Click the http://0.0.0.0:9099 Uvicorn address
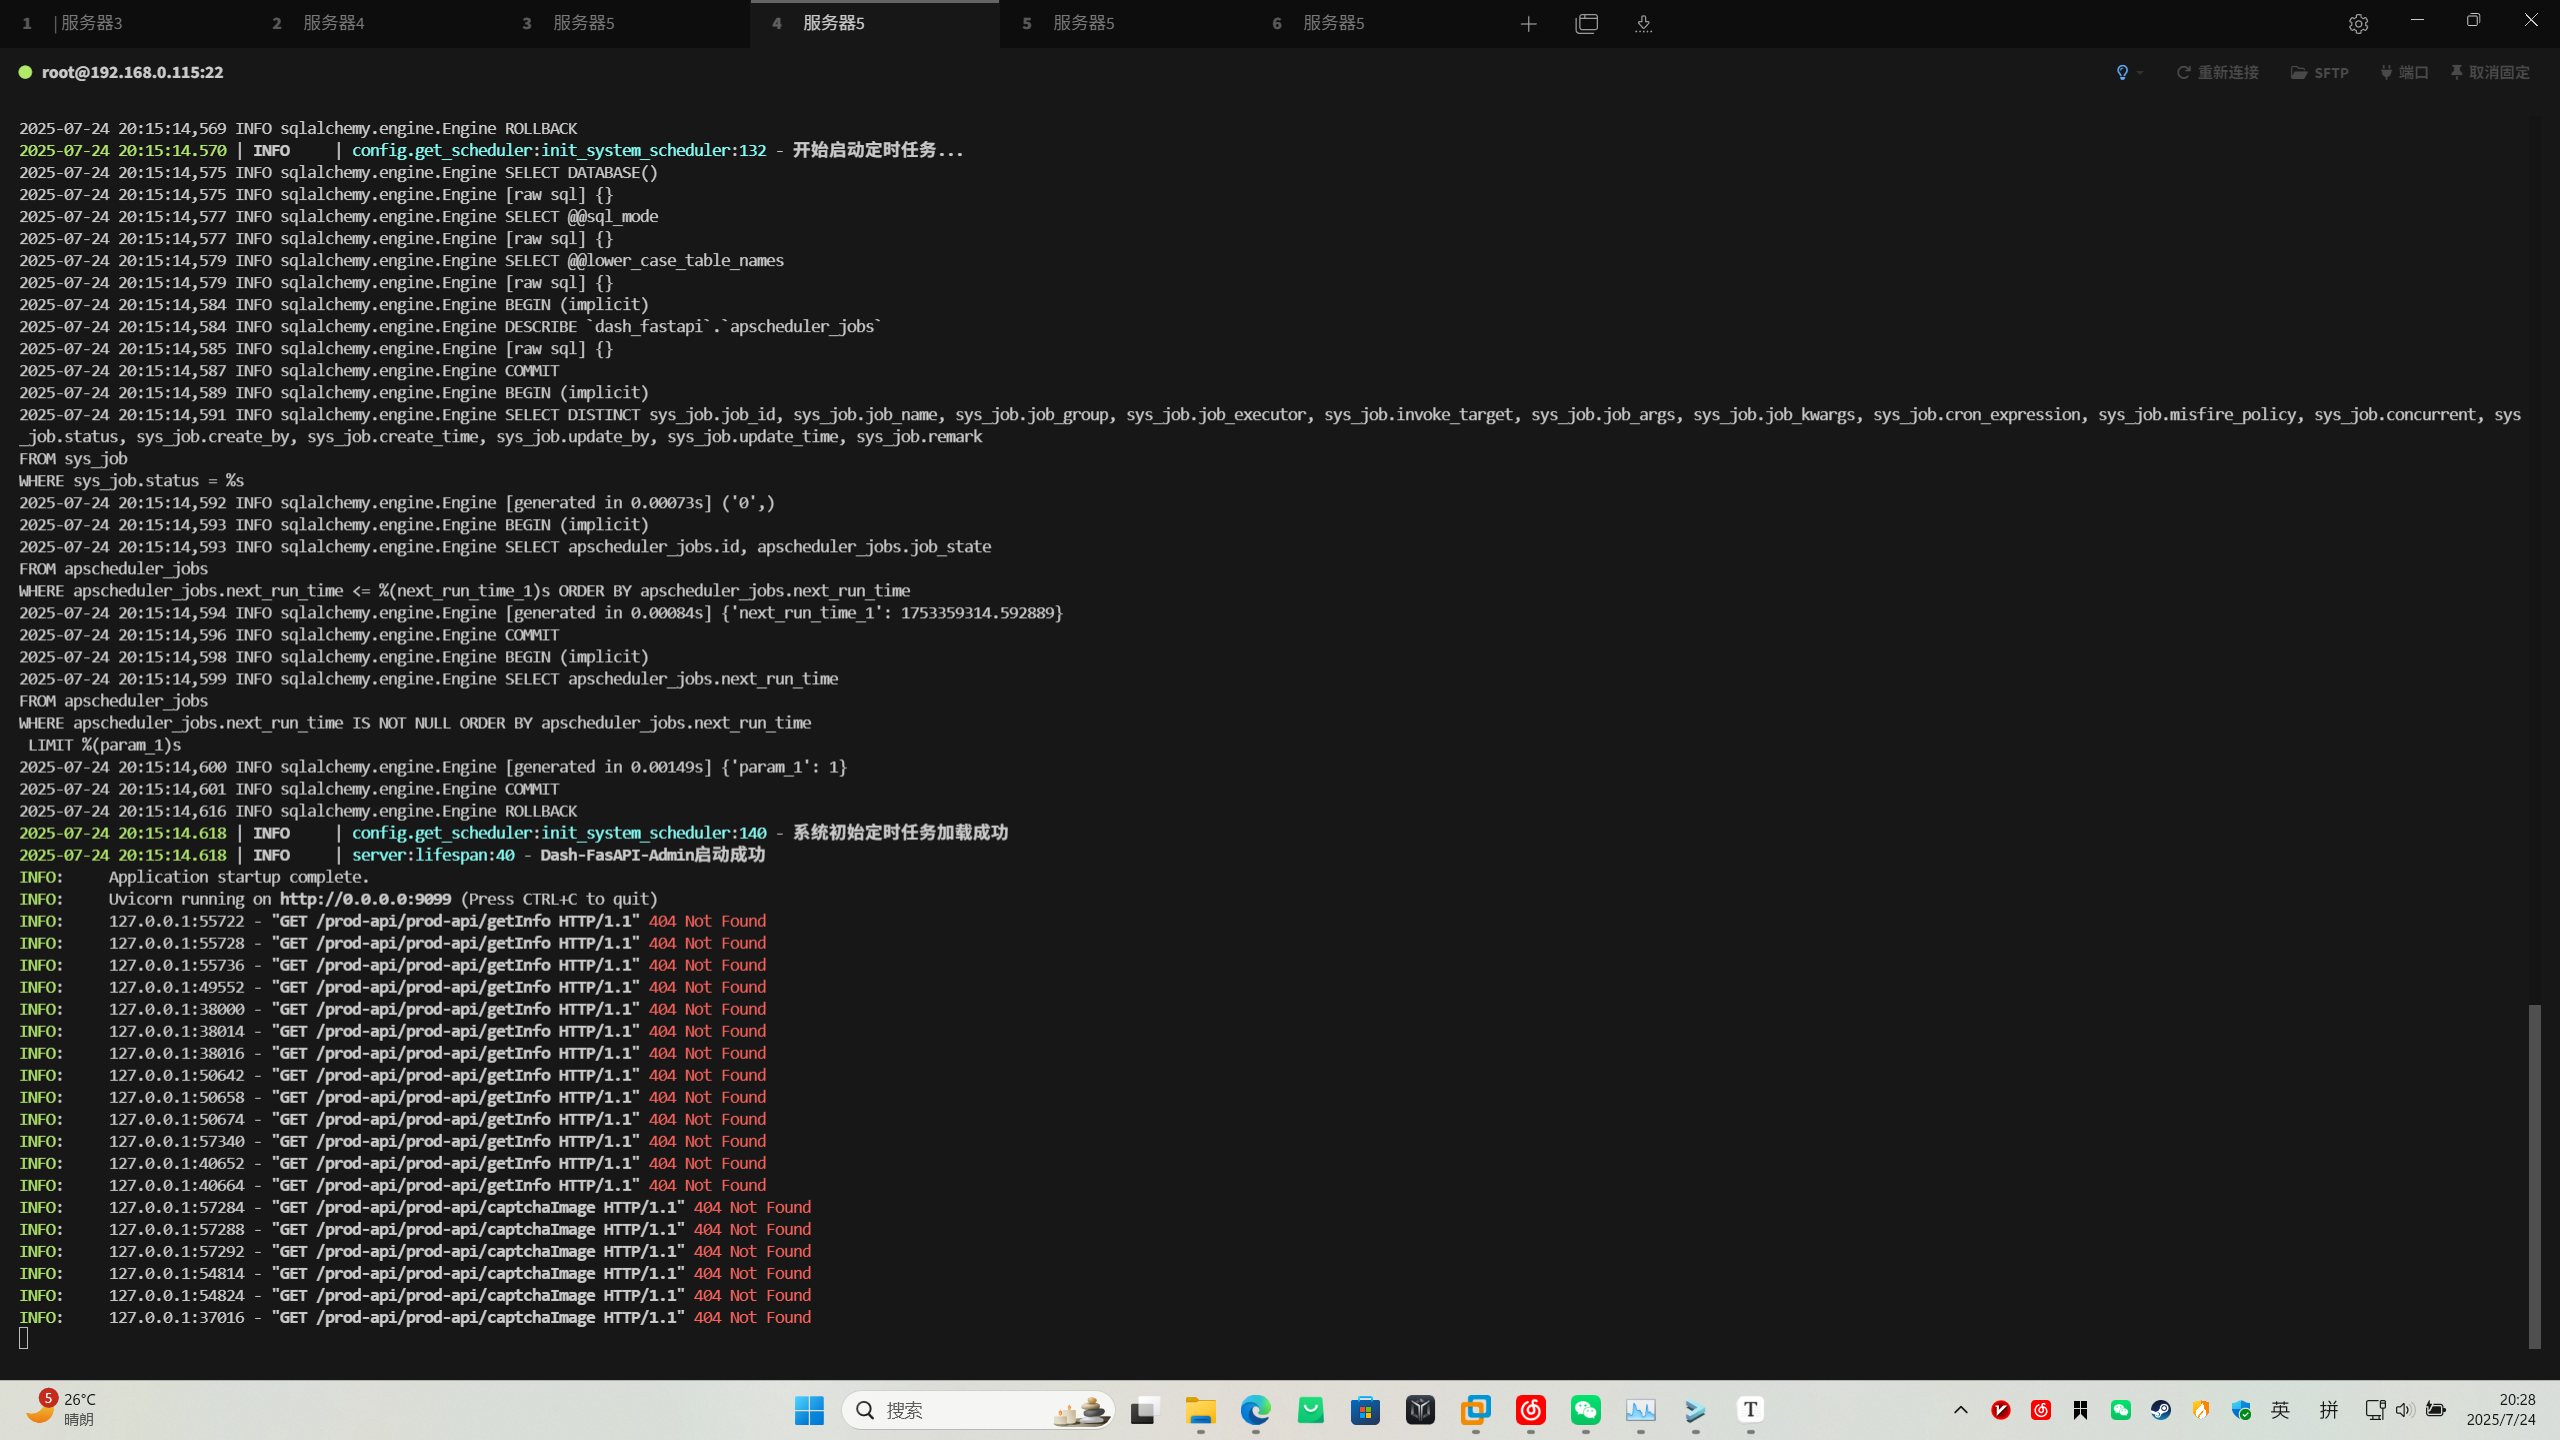Image resolution: width=2560 pixels, height=1440 pixels. point(365,899)
